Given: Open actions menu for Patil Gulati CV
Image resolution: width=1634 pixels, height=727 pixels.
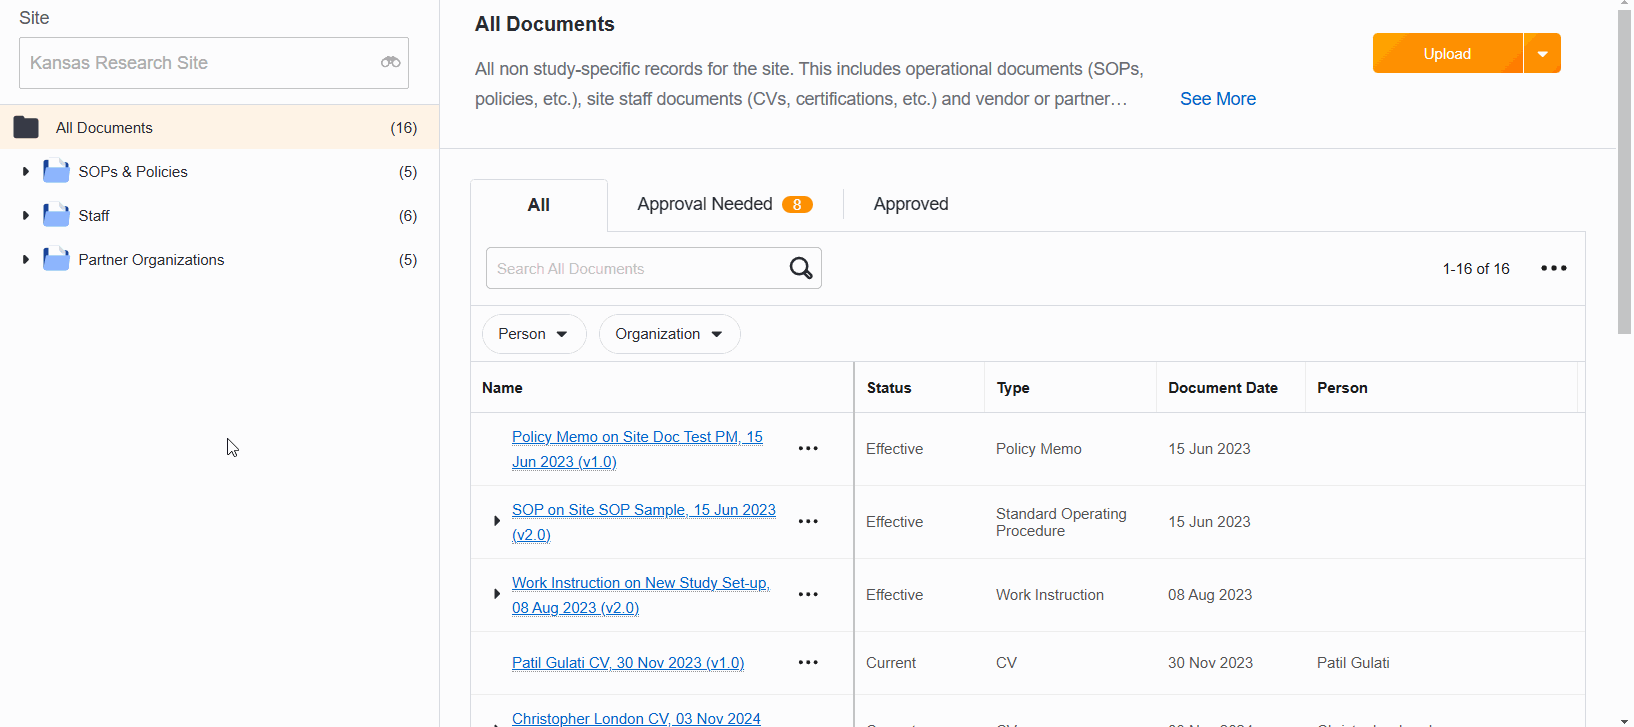Looking at the screenshot, I should (808, 663).
